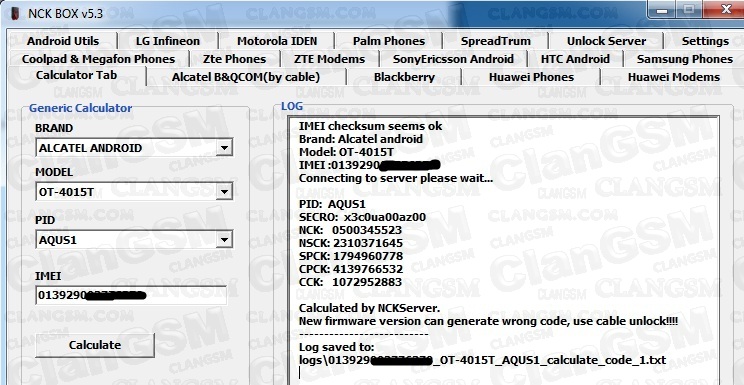The height and width of the screenshot is (385, 744).
Task: Click the SPCK code 1794960778 in log
Action: tap(368, 256)
